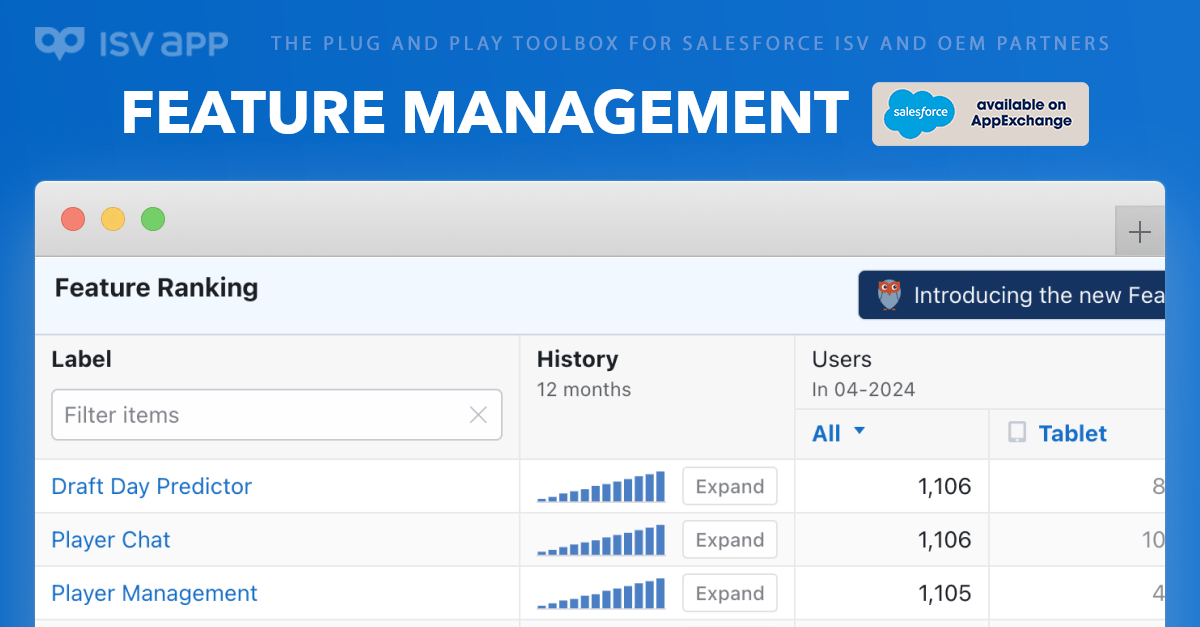Click the Label column header
The image size is (1200, 627).
pos(81,359)
